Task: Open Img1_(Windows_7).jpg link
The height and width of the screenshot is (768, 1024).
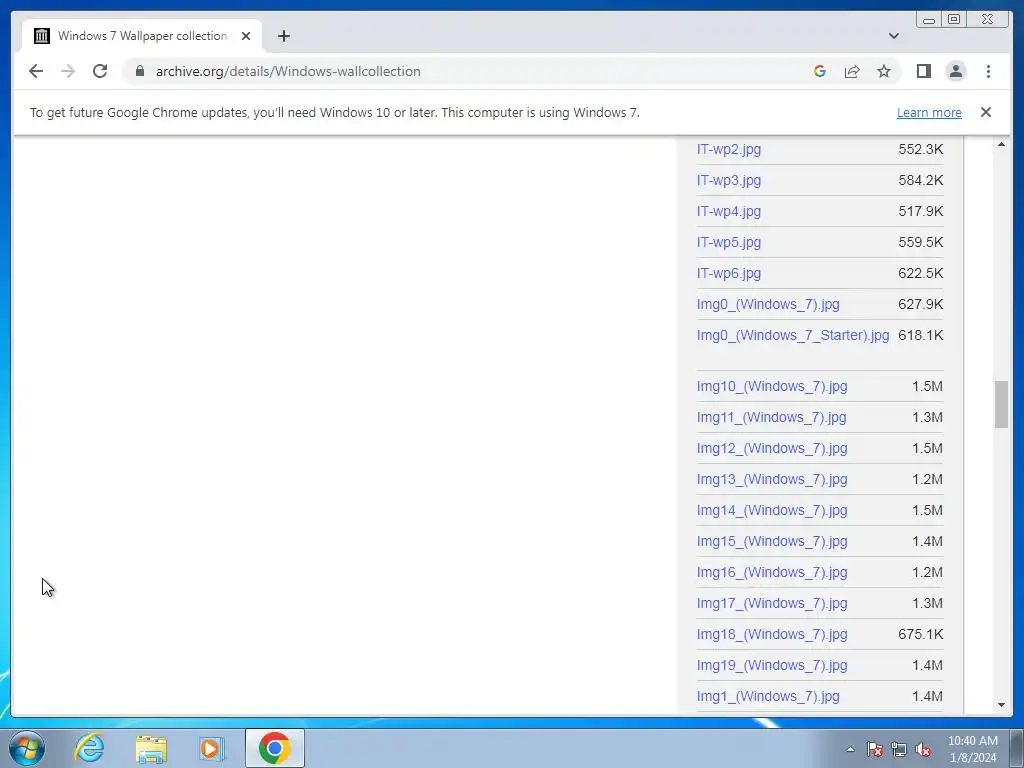Action: click(768, 696)
